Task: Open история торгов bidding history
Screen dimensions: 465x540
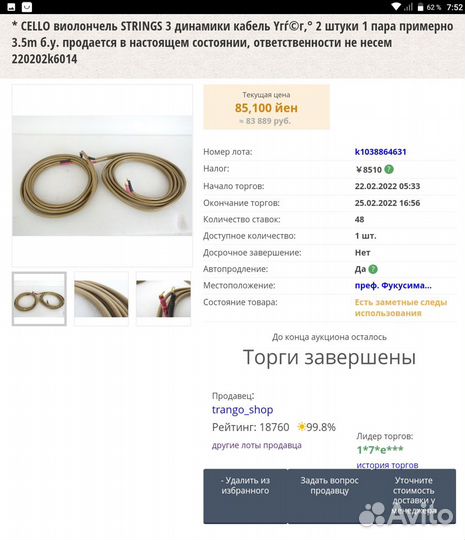Action: tap(387, 465)
